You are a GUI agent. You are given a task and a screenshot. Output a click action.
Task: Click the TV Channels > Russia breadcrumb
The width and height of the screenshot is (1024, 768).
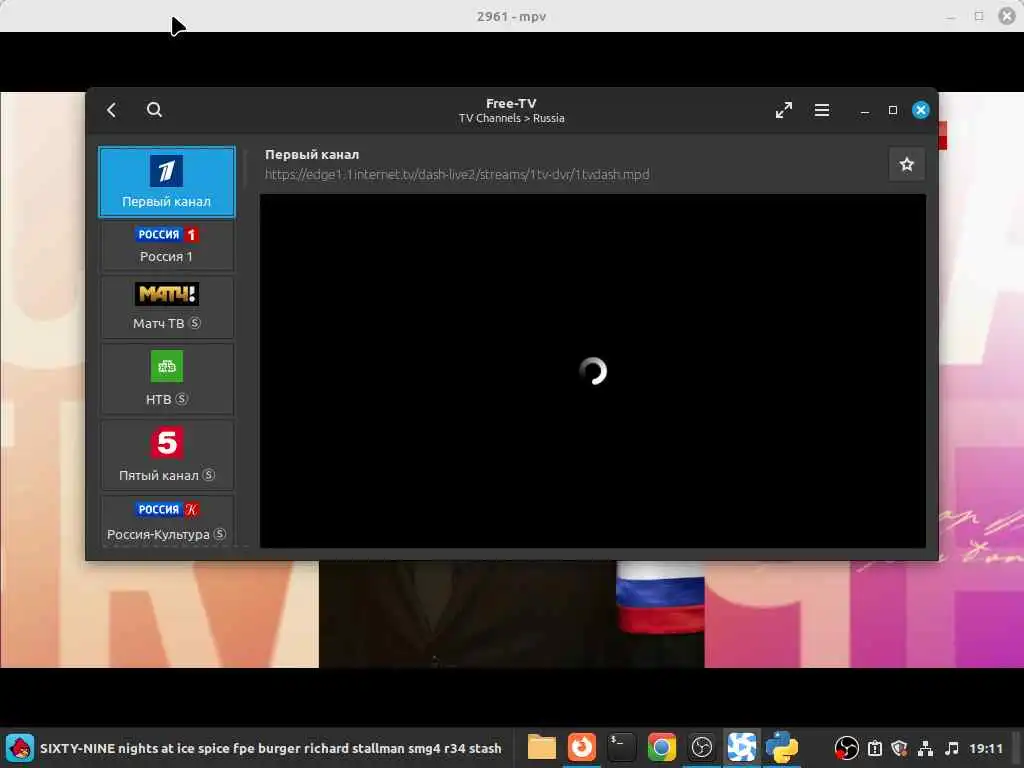point(511,118)
